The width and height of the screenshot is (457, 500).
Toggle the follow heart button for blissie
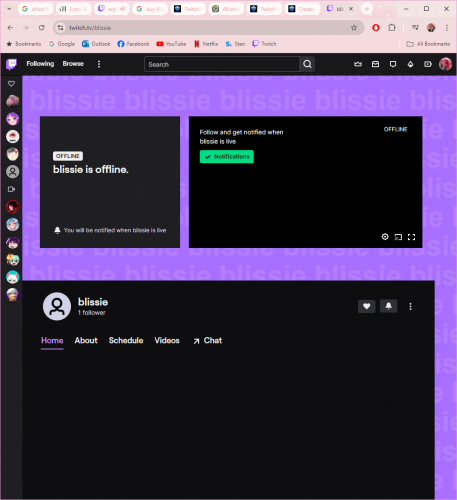click(367, 306)
